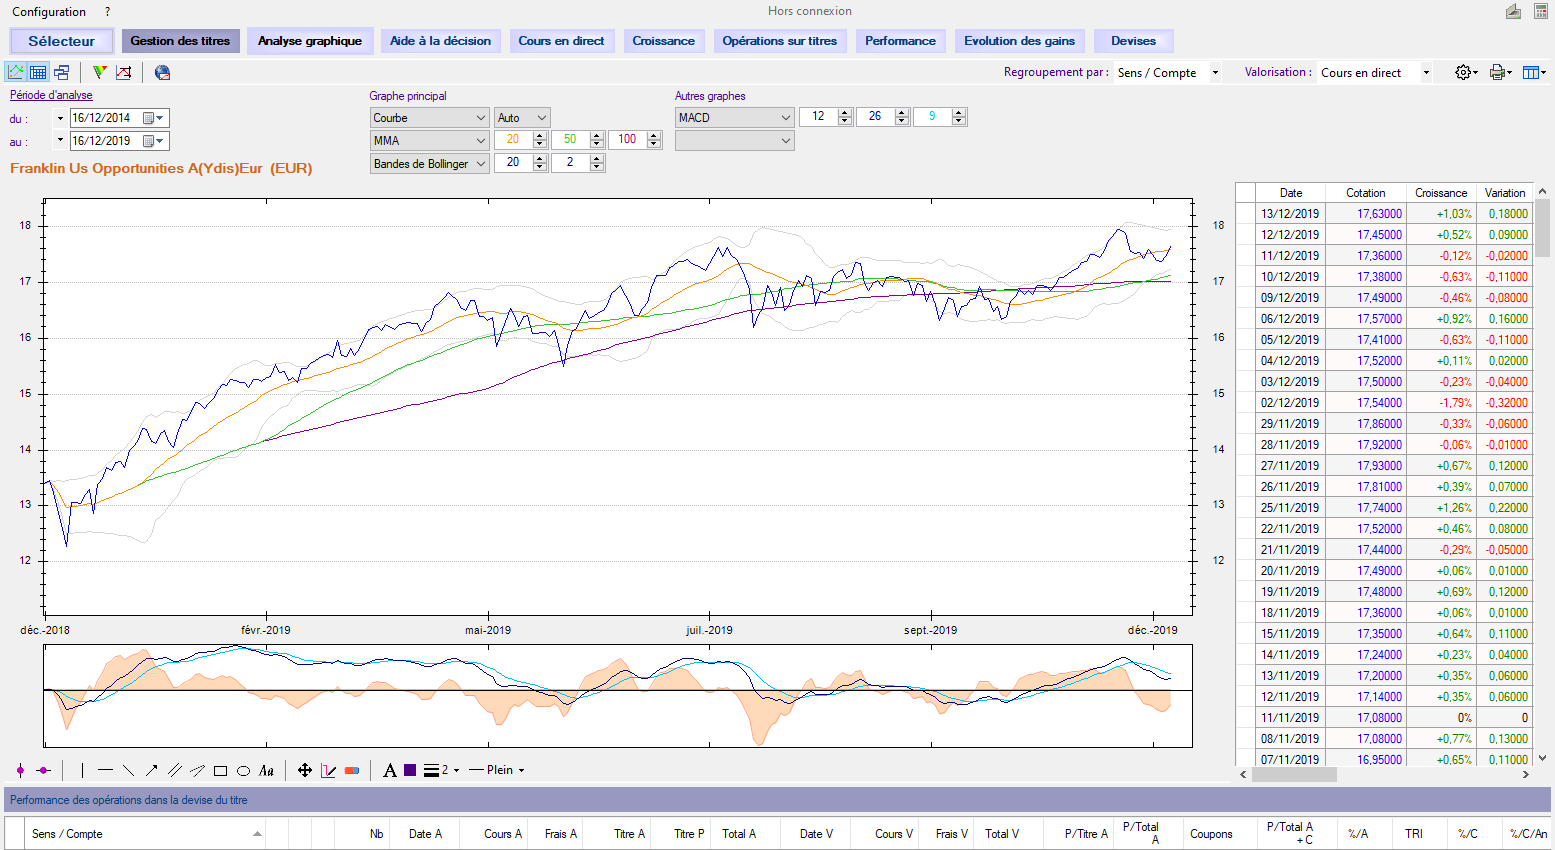Toggle the quotation table view icon
1555x850 pixels.
[x=38, y=72]
